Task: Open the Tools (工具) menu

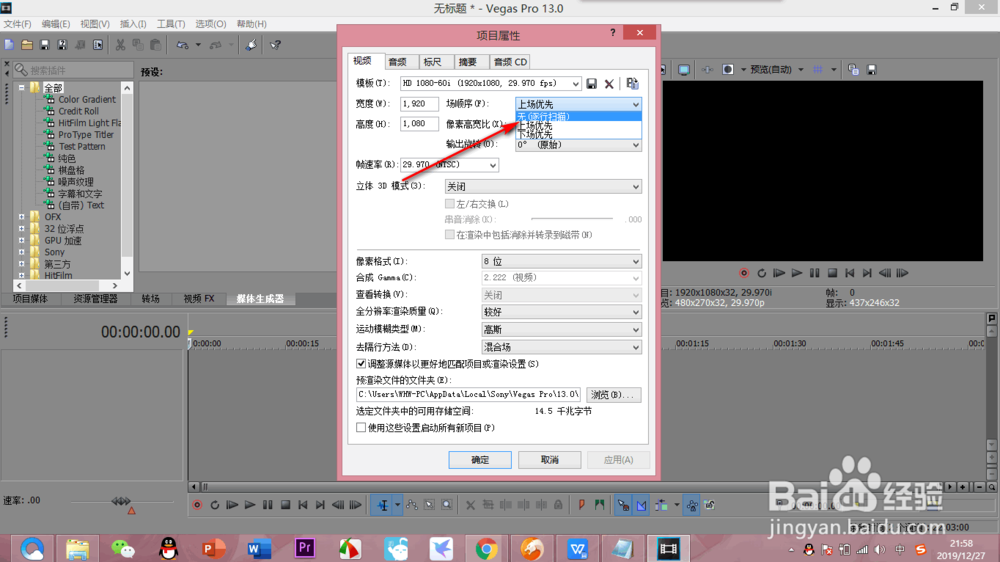Action: 171,24
